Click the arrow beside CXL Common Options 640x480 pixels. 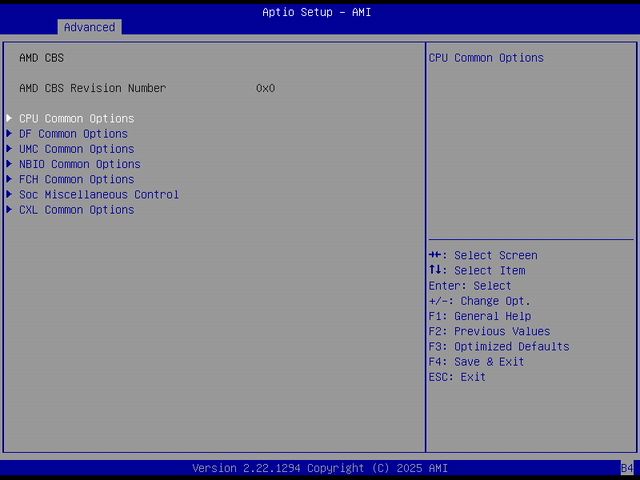tap(9, 209)
